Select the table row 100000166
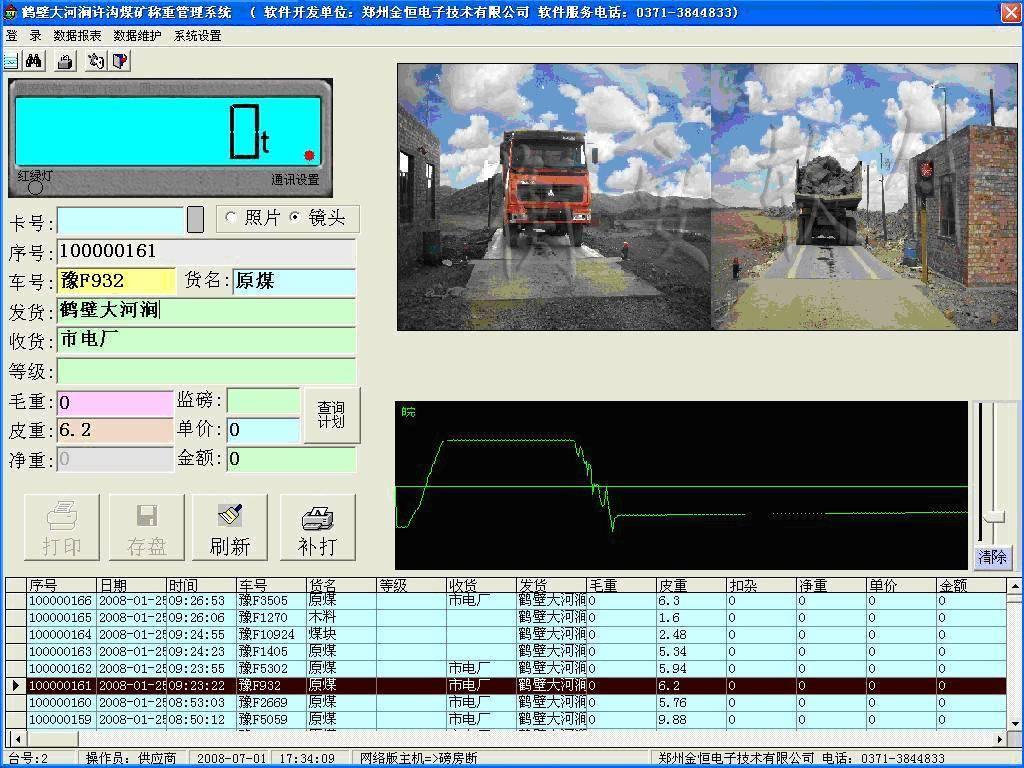1024x768 pixels. tap(506, 600)
